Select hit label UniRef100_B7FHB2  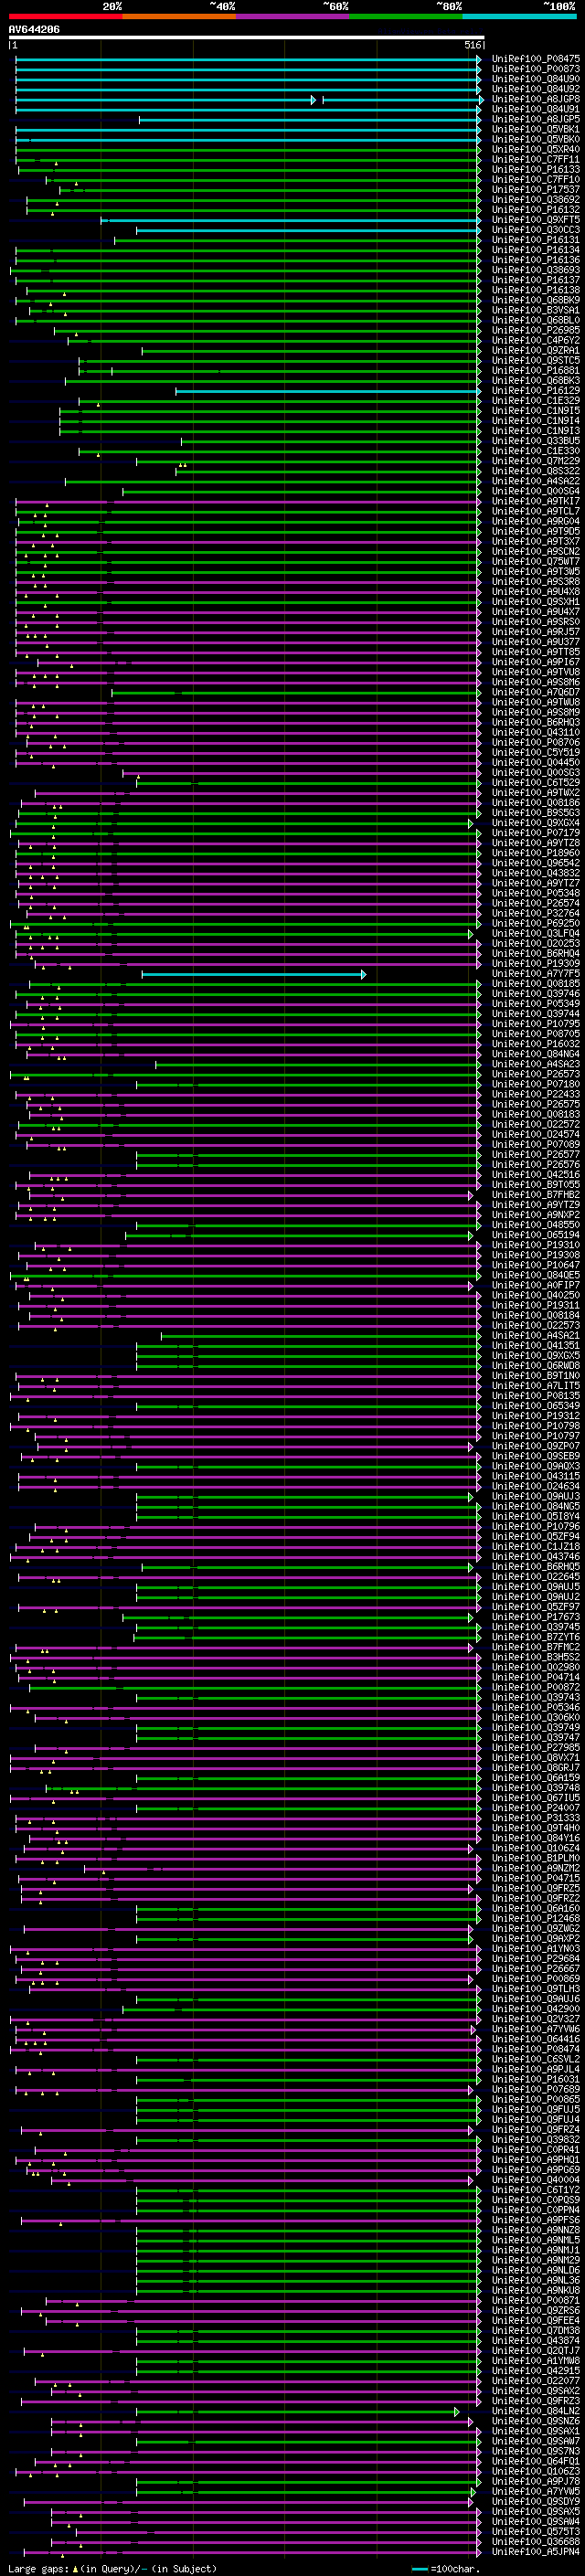(535, 1195)
